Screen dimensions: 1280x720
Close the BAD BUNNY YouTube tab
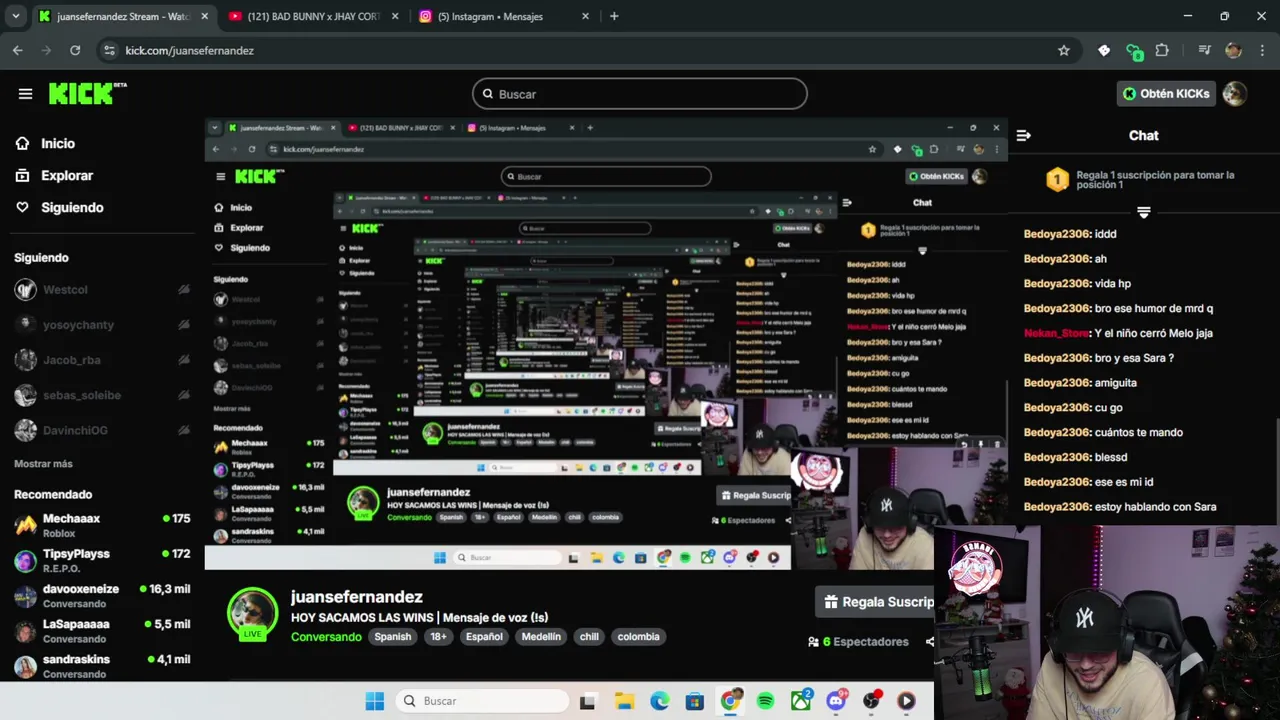pyautogui.click(x=395, y=16)
